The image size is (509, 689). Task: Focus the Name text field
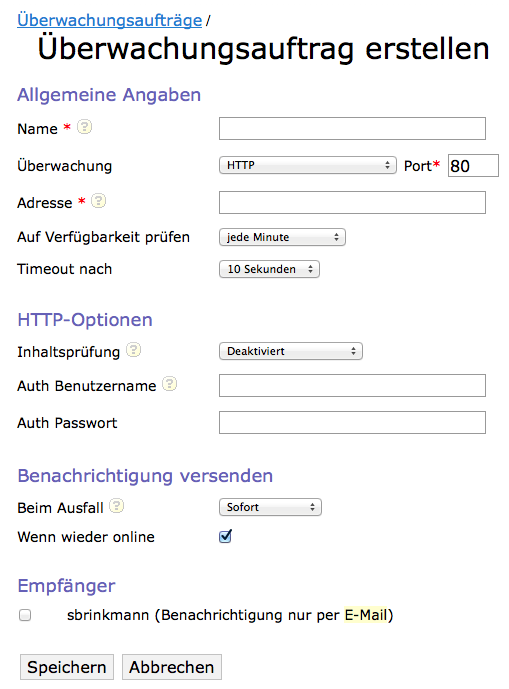point(353,128)
